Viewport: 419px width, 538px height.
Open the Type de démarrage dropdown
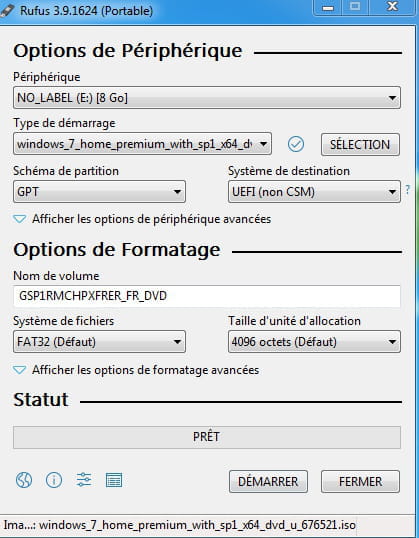[x=142, y=144]
